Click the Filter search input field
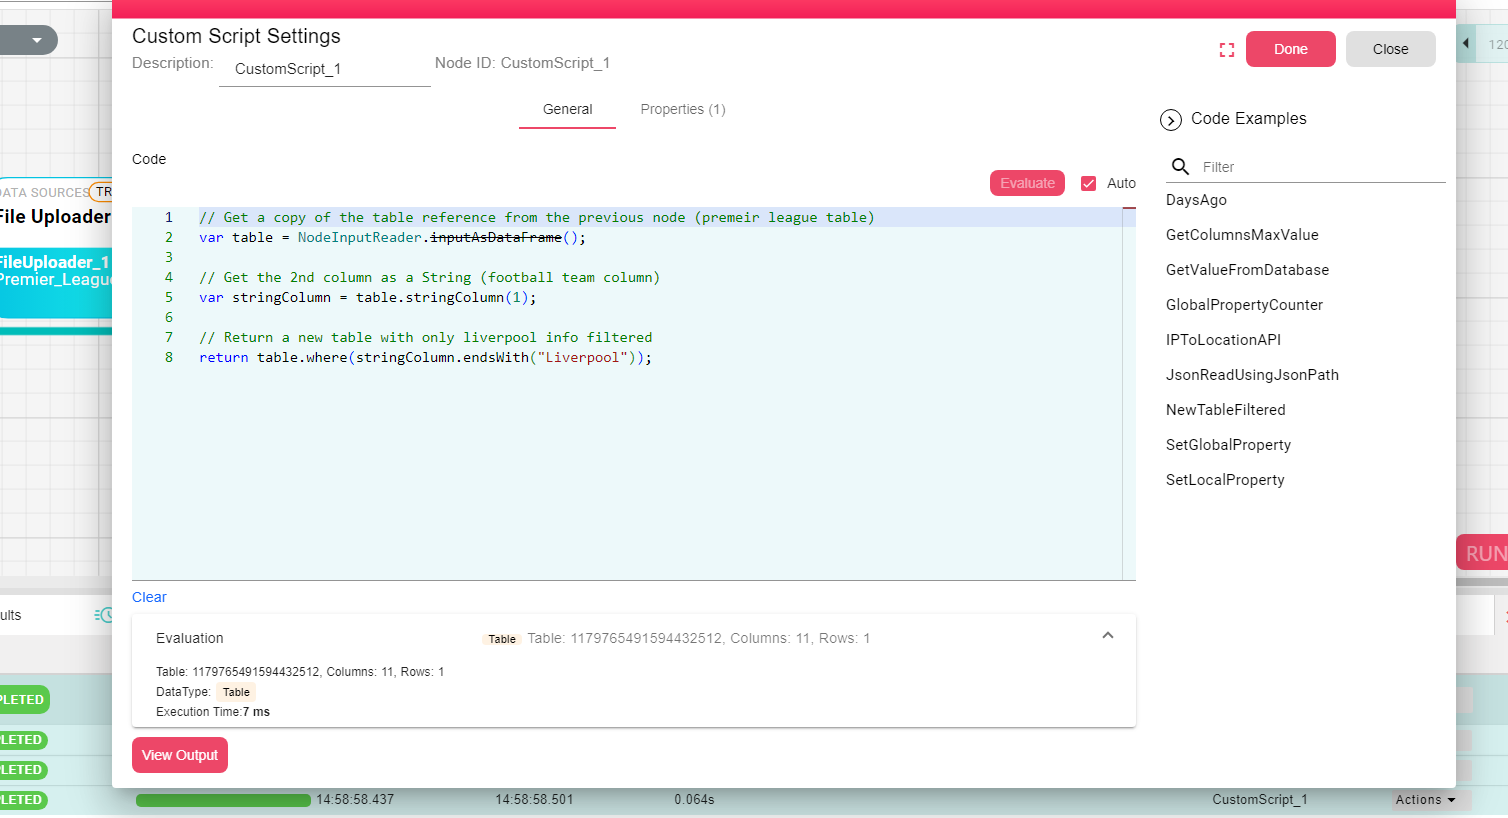 tap(1320, 167)
